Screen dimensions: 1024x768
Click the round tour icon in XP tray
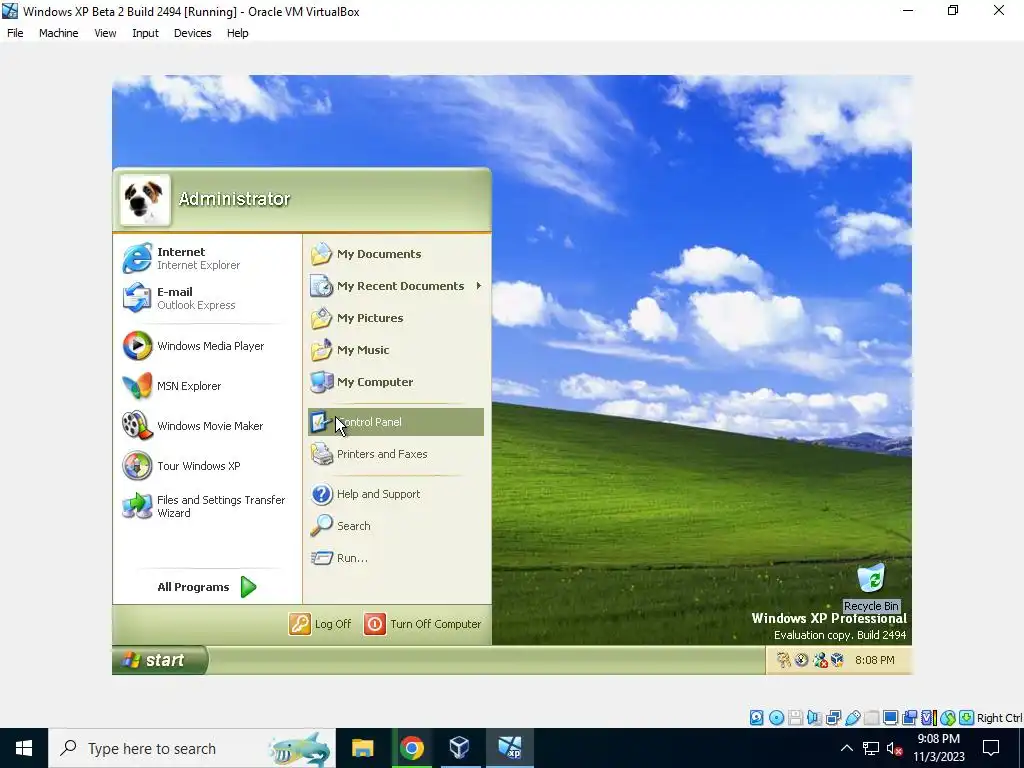(801, 660)
